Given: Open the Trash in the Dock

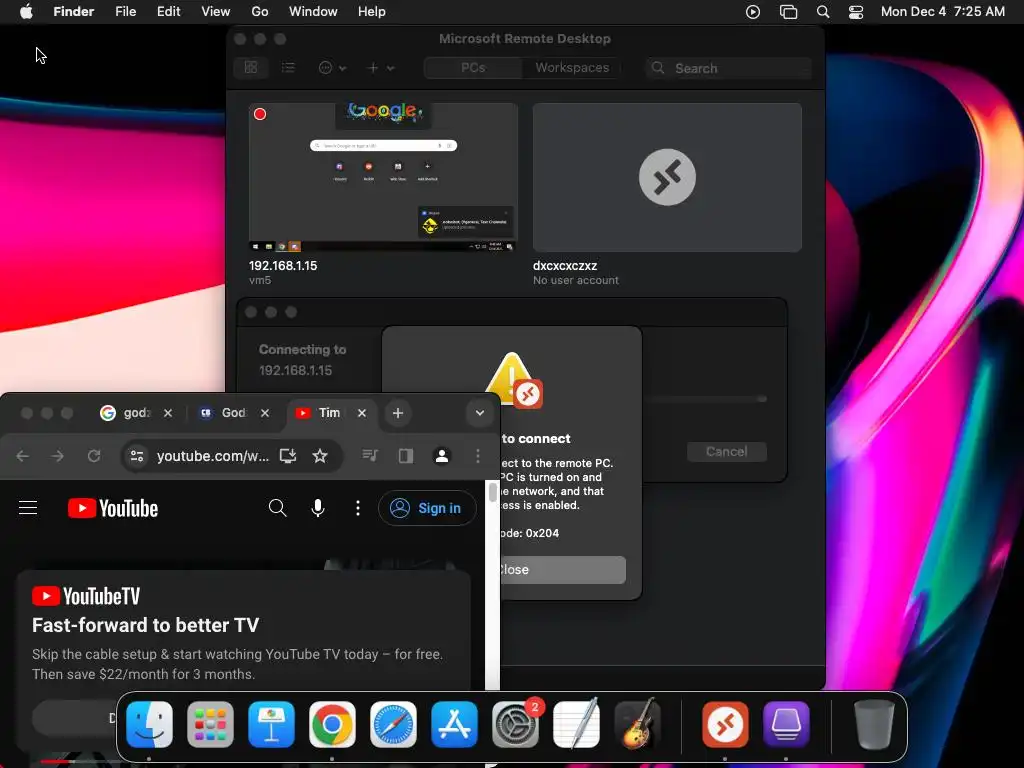Looking at the screenshot, I should pyautogui.click(x=874, y=724).
